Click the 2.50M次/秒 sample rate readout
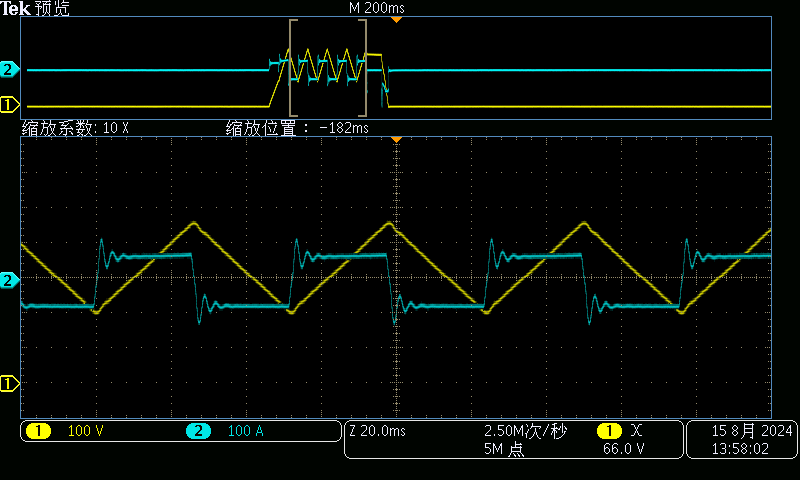 tap(525, 431)
